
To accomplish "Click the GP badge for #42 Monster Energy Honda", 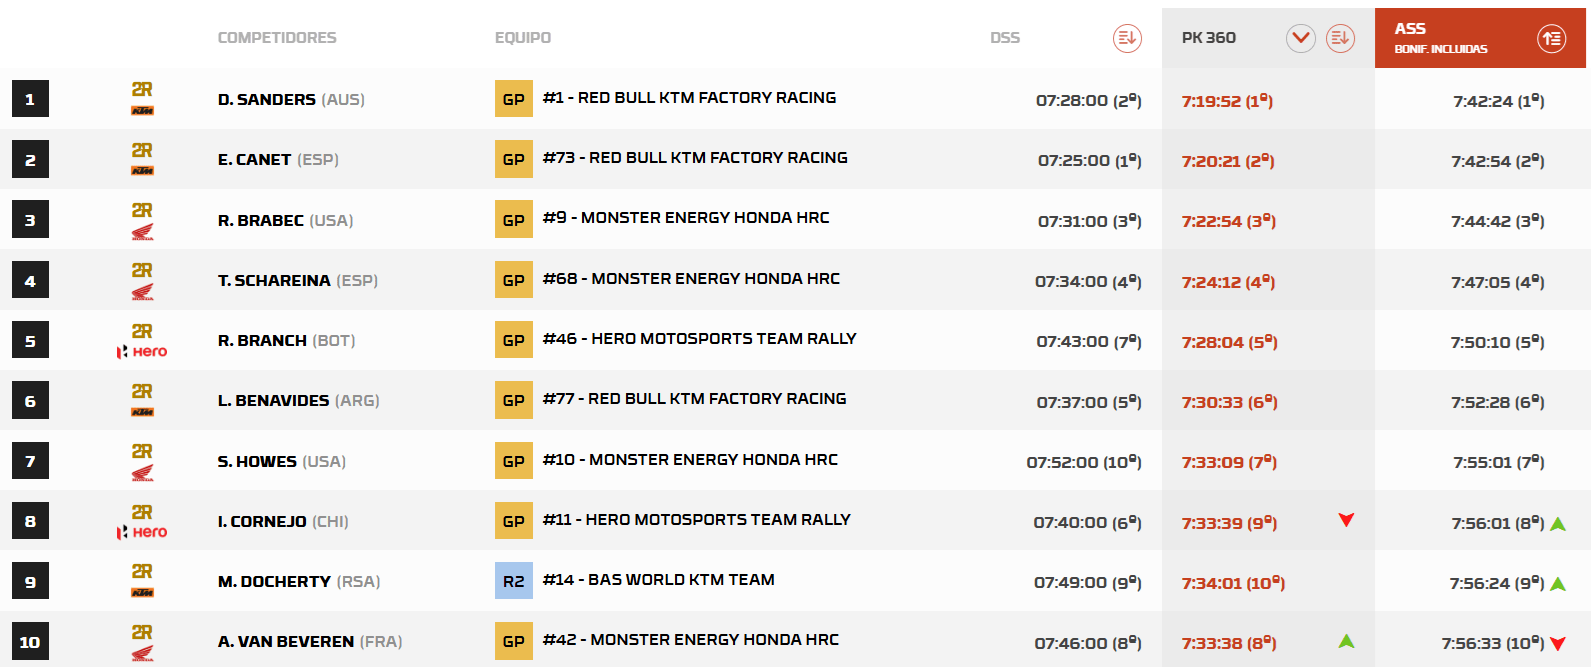I will (514, 641).
